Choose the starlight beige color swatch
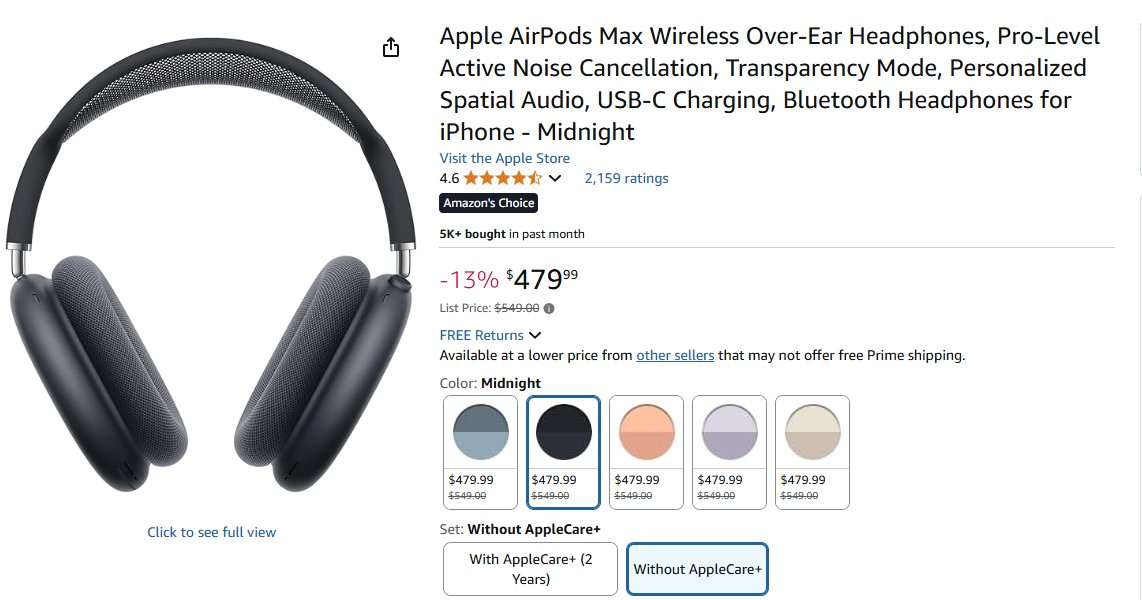This screenshot has width=1142, height=600. tap(813, 452)
